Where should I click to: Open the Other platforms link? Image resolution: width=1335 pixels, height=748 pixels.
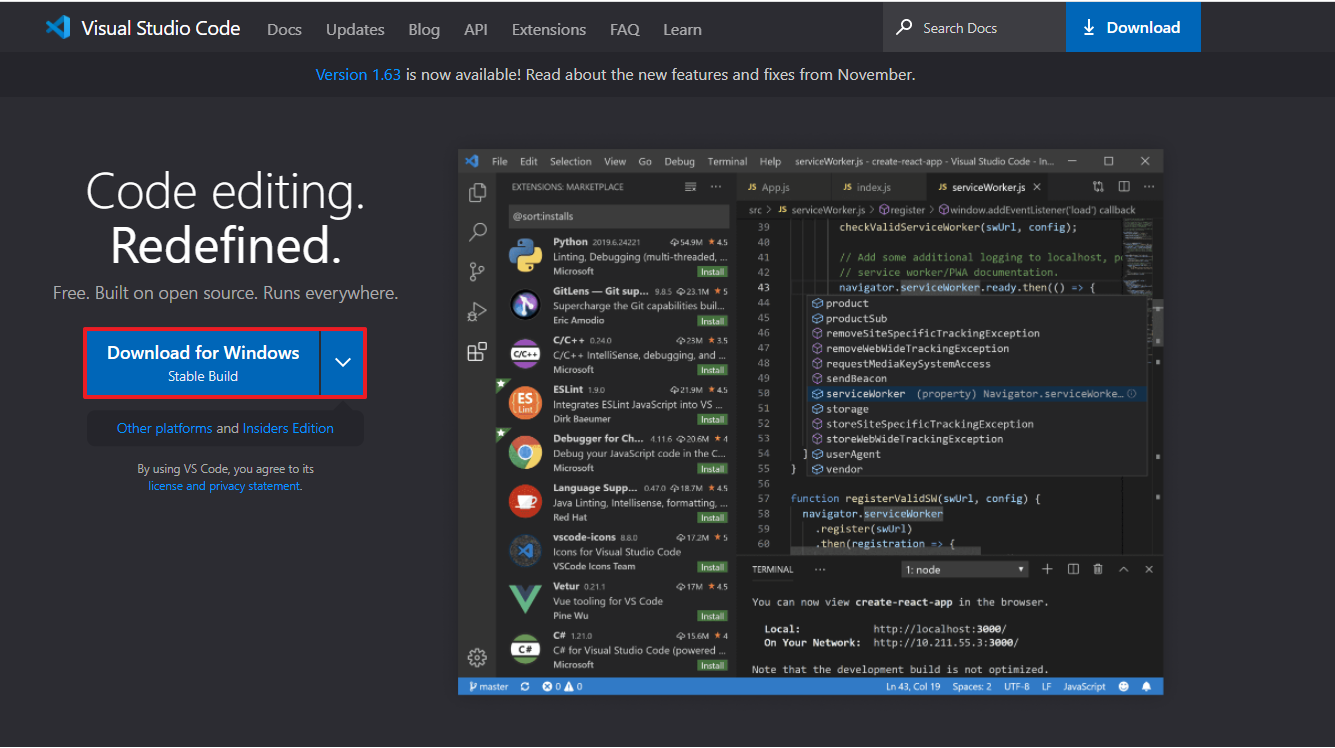pos(164,428)
